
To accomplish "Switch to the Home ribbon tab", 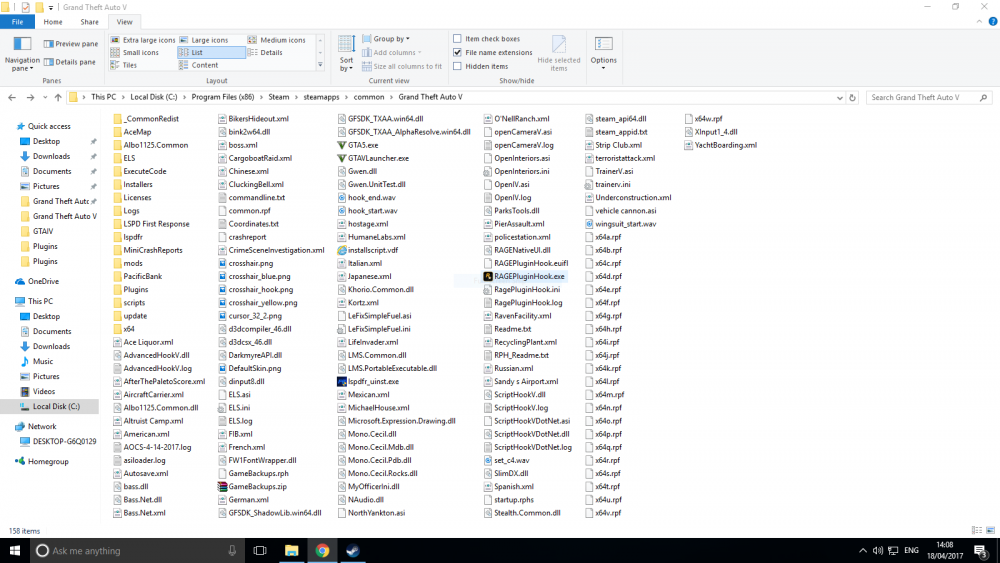I will click(53, 21).
